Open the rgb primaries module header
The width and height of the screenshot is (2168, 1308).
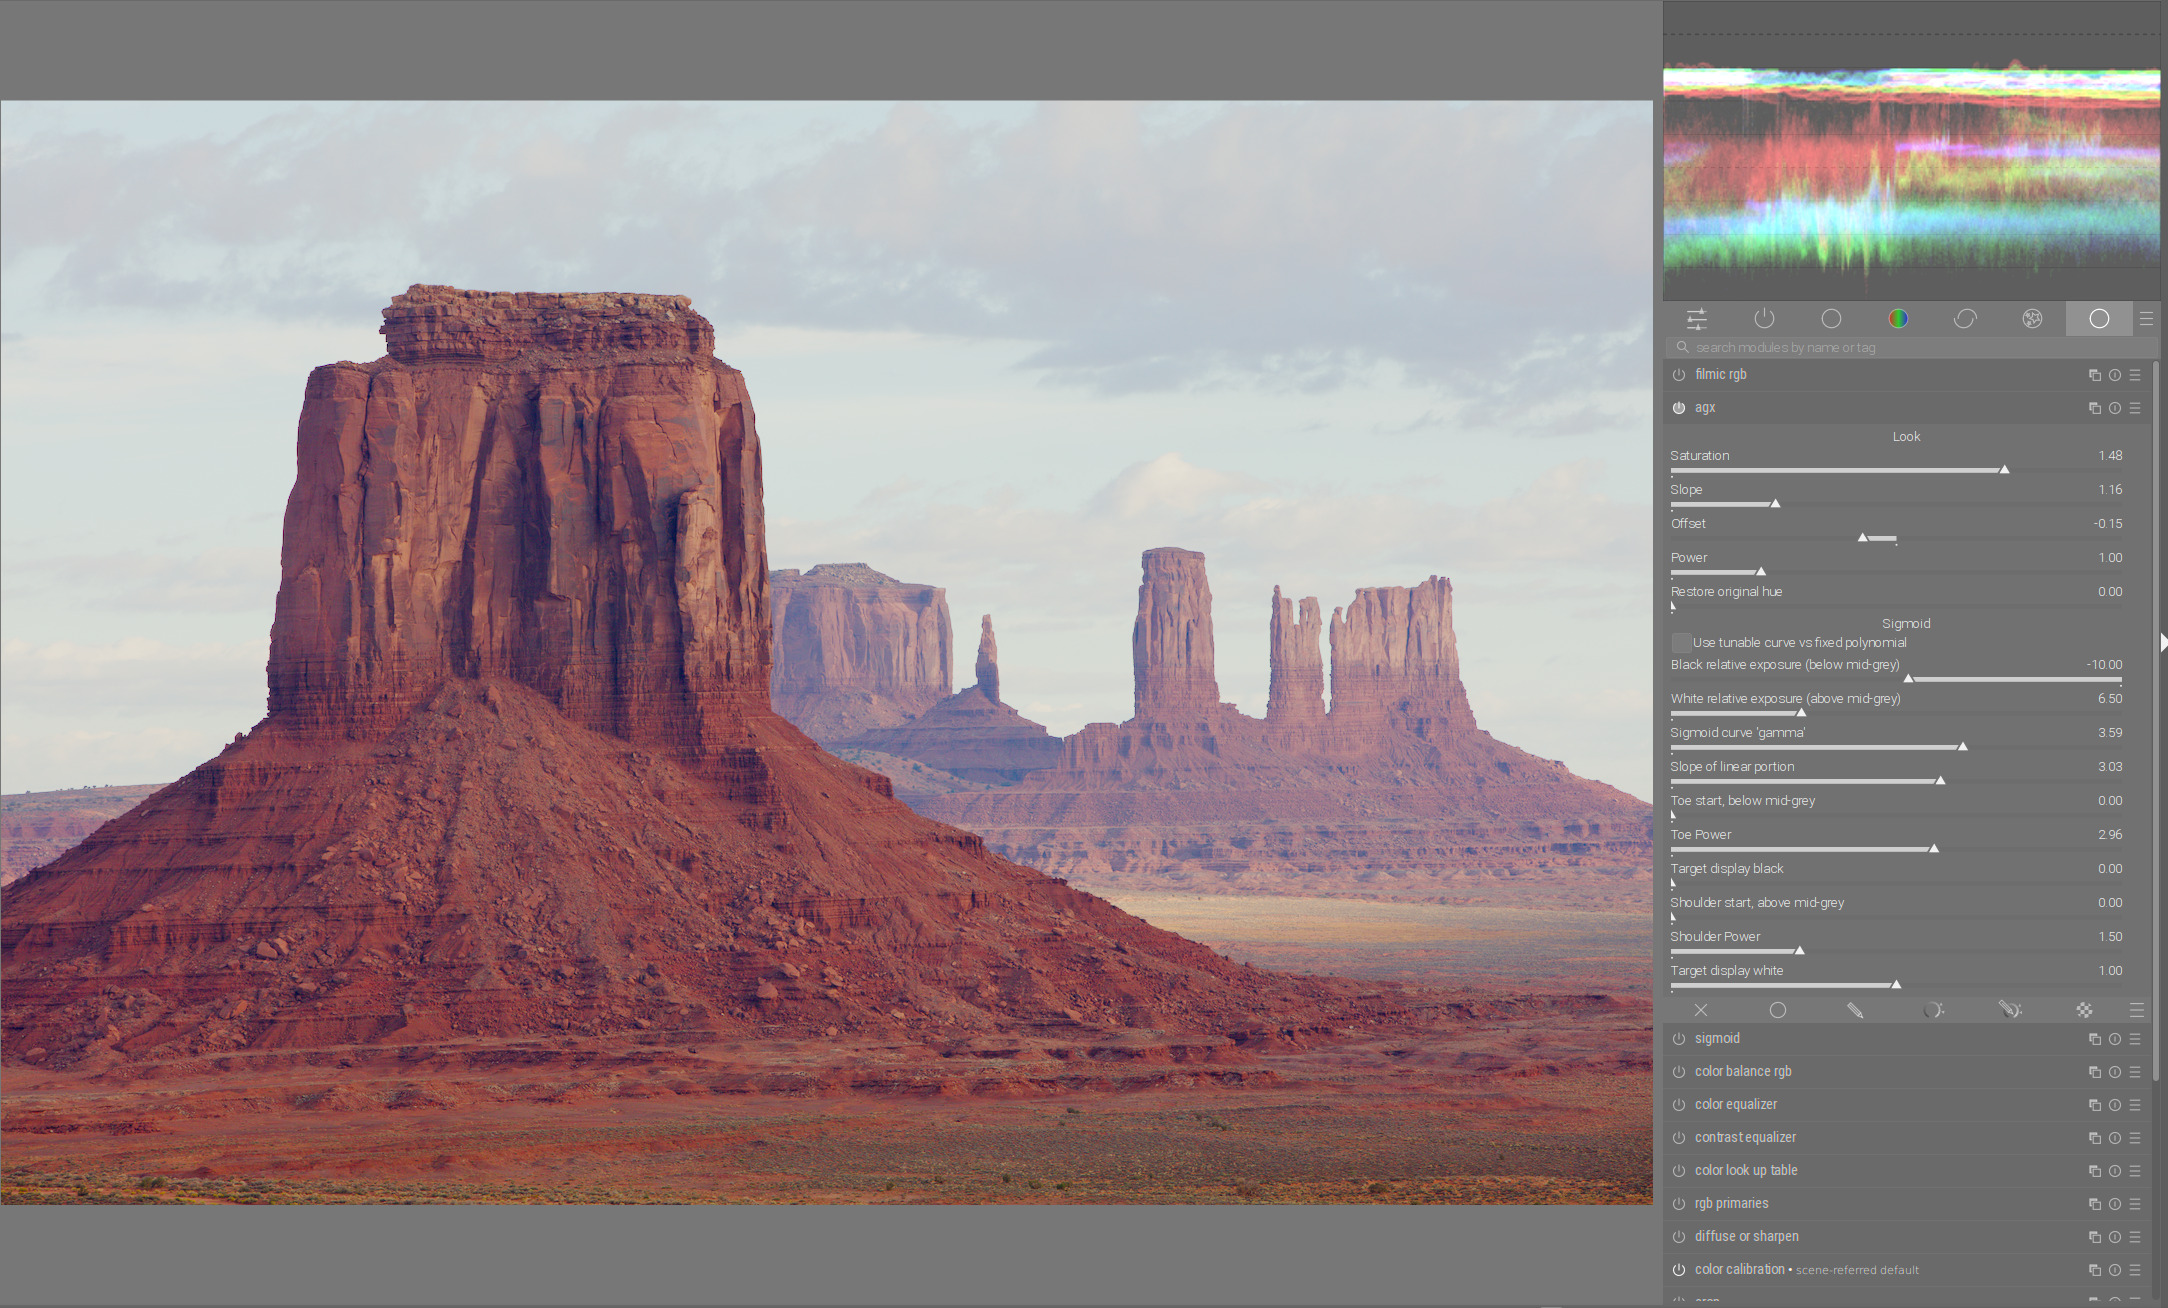1731,1204
